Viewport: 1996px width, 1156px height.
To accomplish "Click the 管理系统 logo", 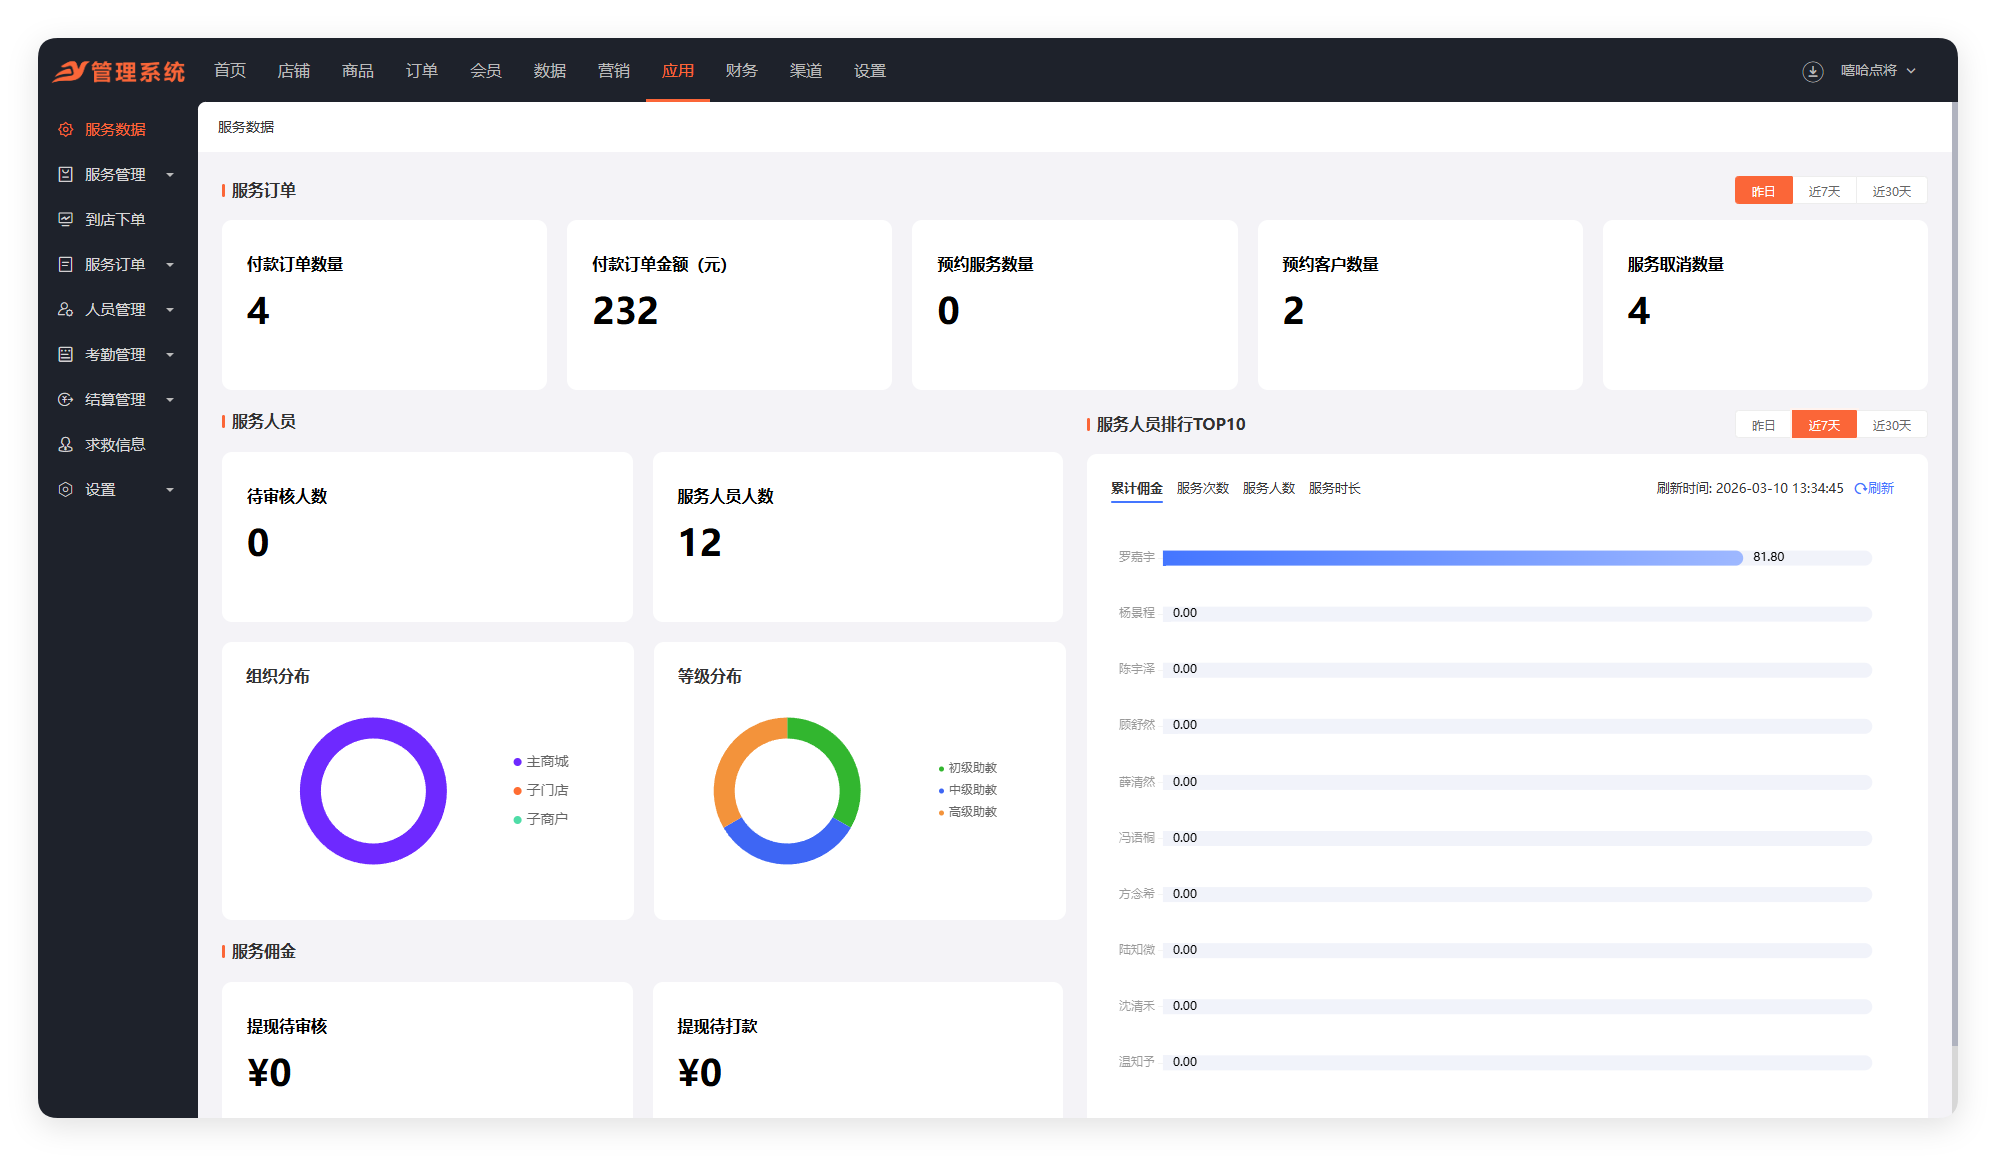I will tap(119, 71).
